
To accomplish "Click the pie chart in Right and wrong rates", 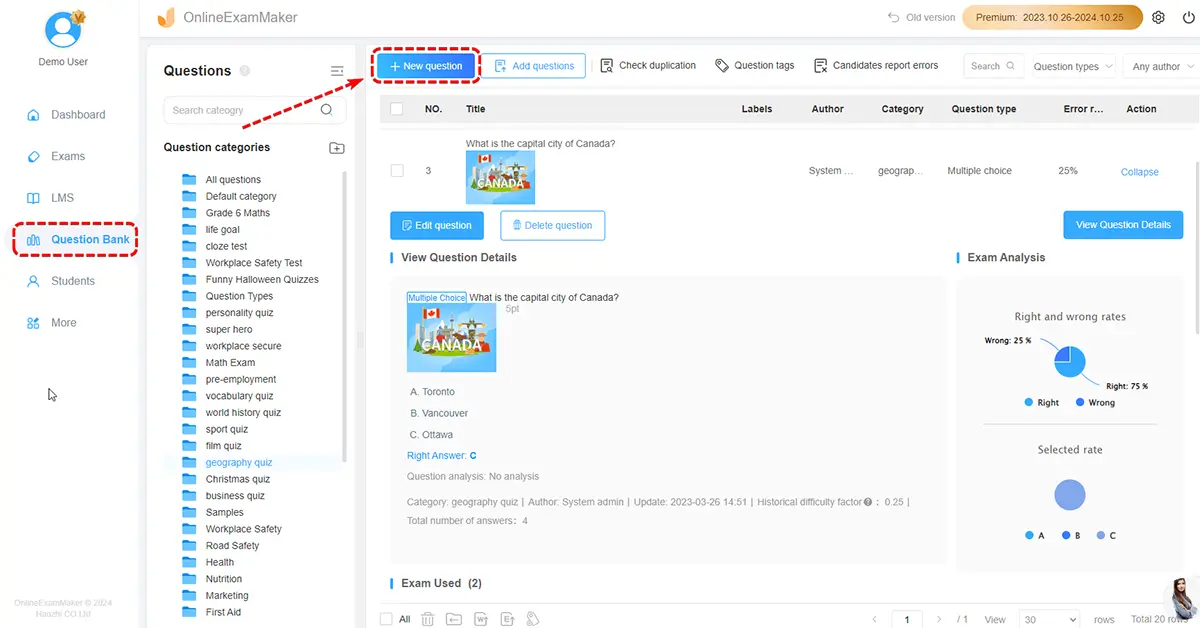I will pyautogui.click(x=1069, y=361).
